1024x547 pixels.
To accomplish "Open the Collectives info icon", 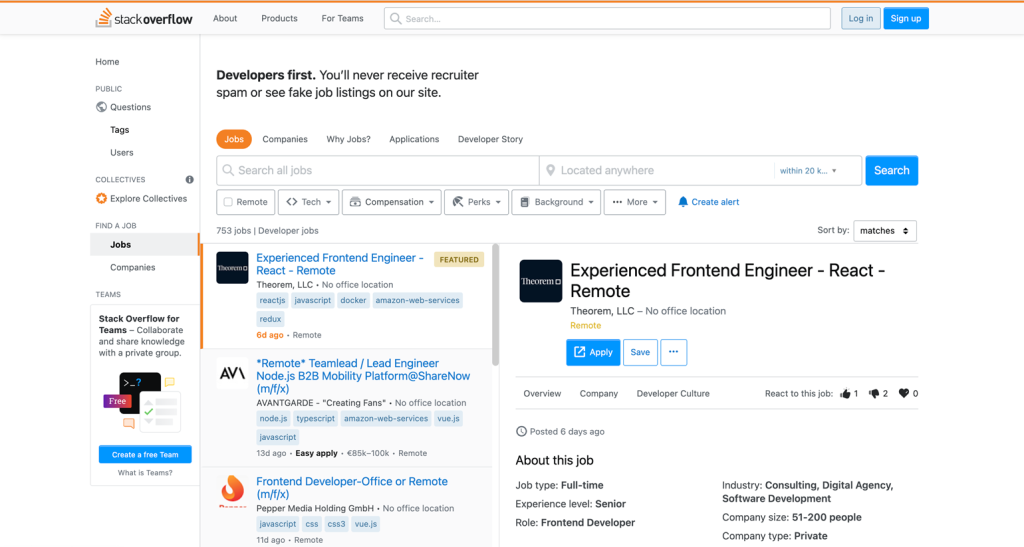I will pyautogui.click(x=189, y=180).
